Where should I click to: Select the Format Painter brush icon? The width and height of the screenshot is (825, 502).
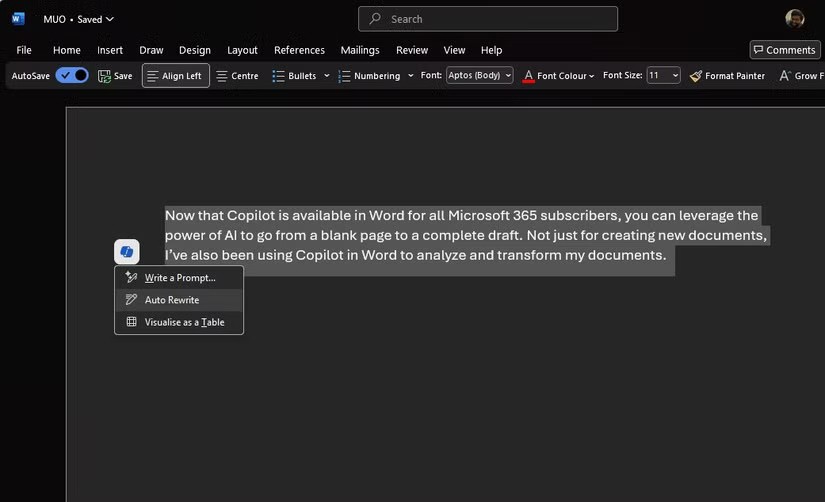click(x=696, y=76)
